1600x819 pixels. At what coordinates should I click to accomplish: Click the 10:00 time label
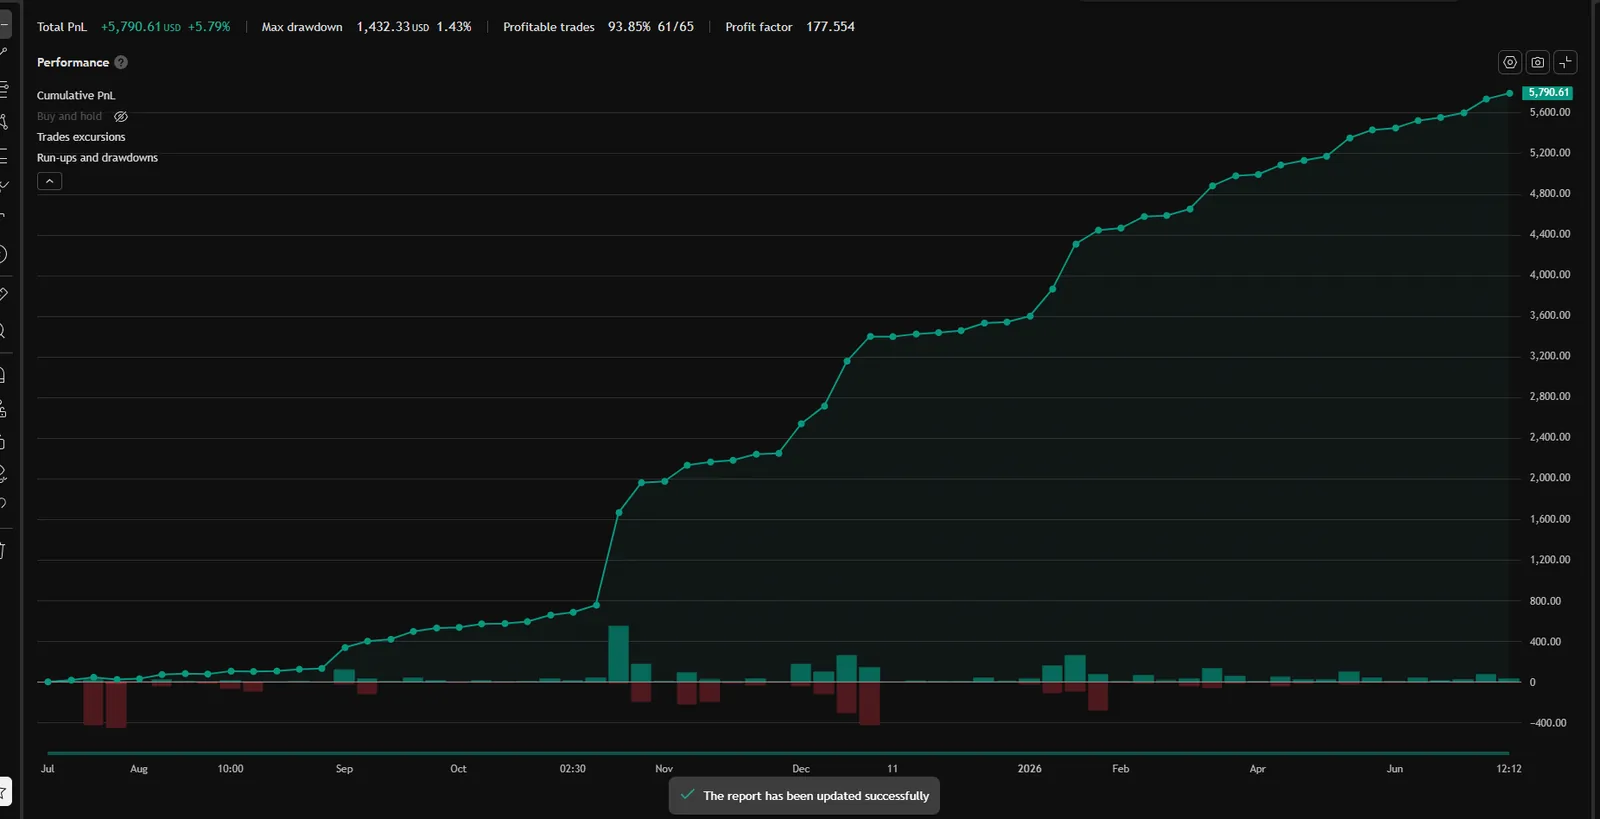coord(230,769)
